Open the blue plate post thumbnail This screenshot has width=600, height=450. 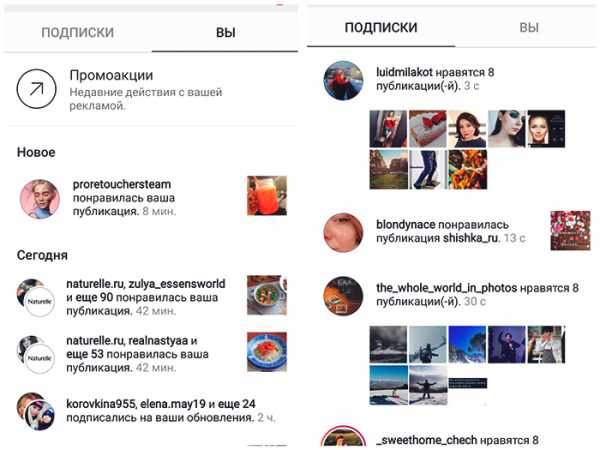click(x=267, y=352)
